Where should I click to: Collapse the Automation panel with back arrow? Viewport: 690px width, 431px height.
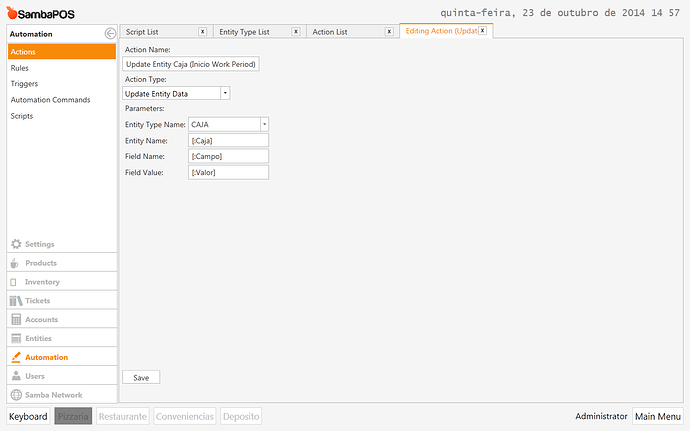(x=110, y=33)
